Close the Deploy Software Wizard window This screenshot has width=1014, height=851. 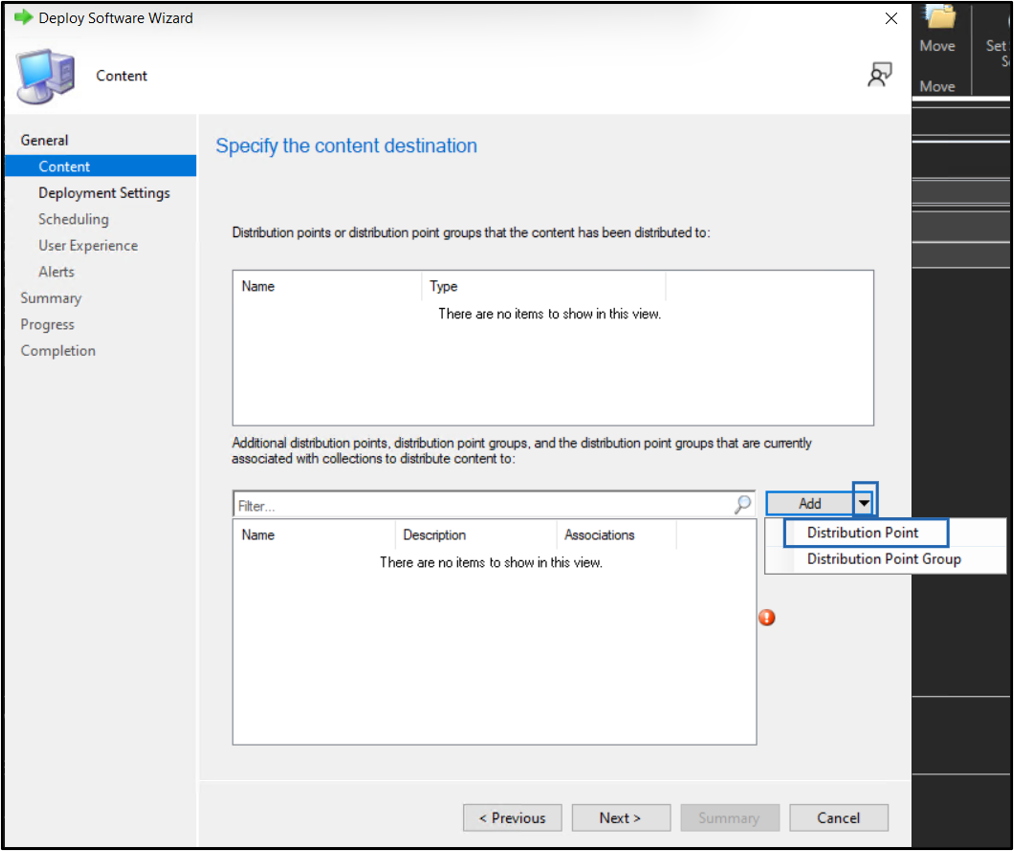pyautogui.click(x=891, y=18)
